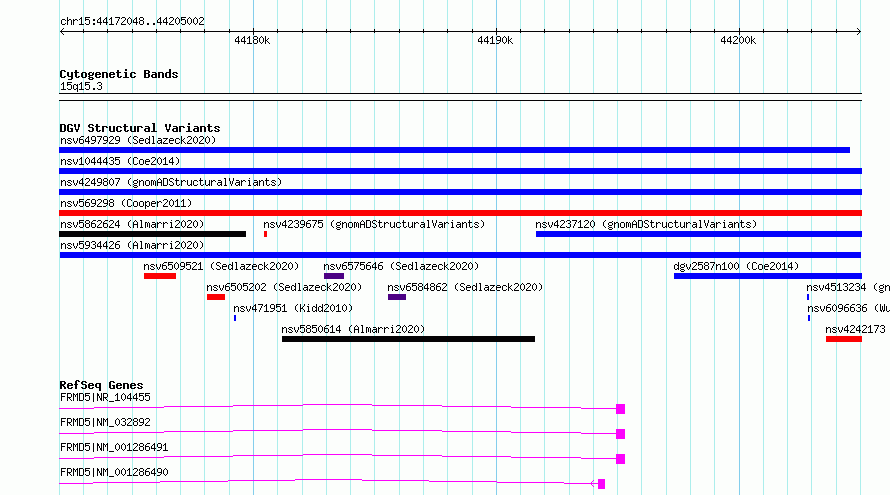
Task: Click the FRMD5|NM_001286491 transcript label
Action: click(114, 447)
